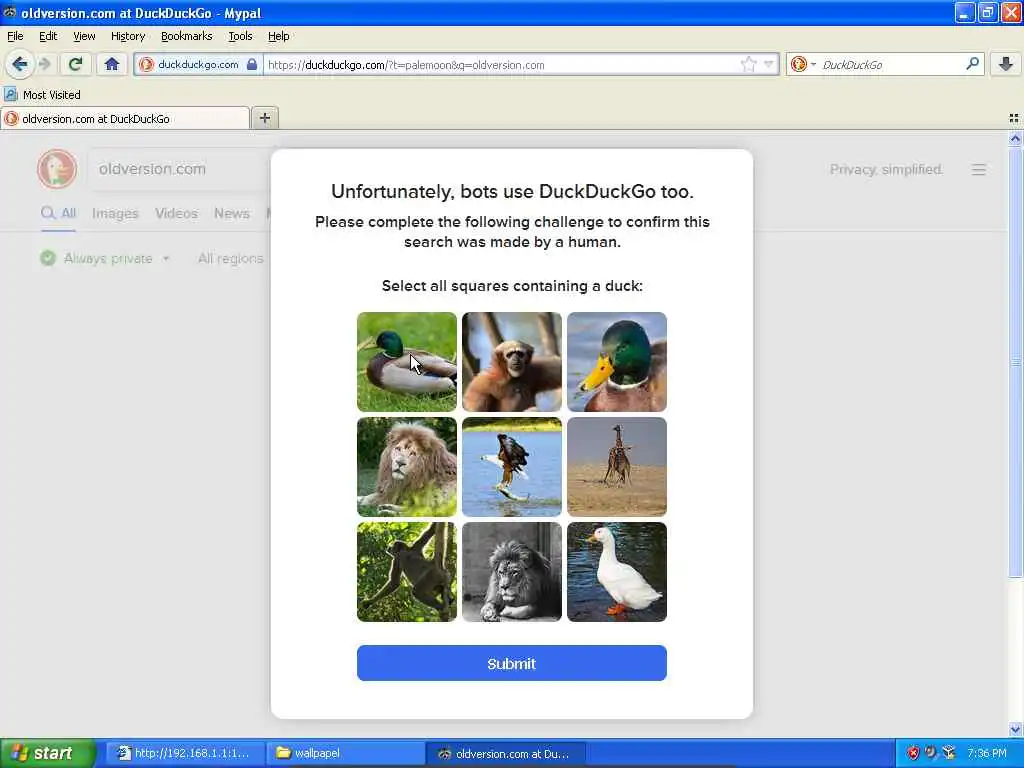Open the Bookmarks menu

(x=186, y=36)
